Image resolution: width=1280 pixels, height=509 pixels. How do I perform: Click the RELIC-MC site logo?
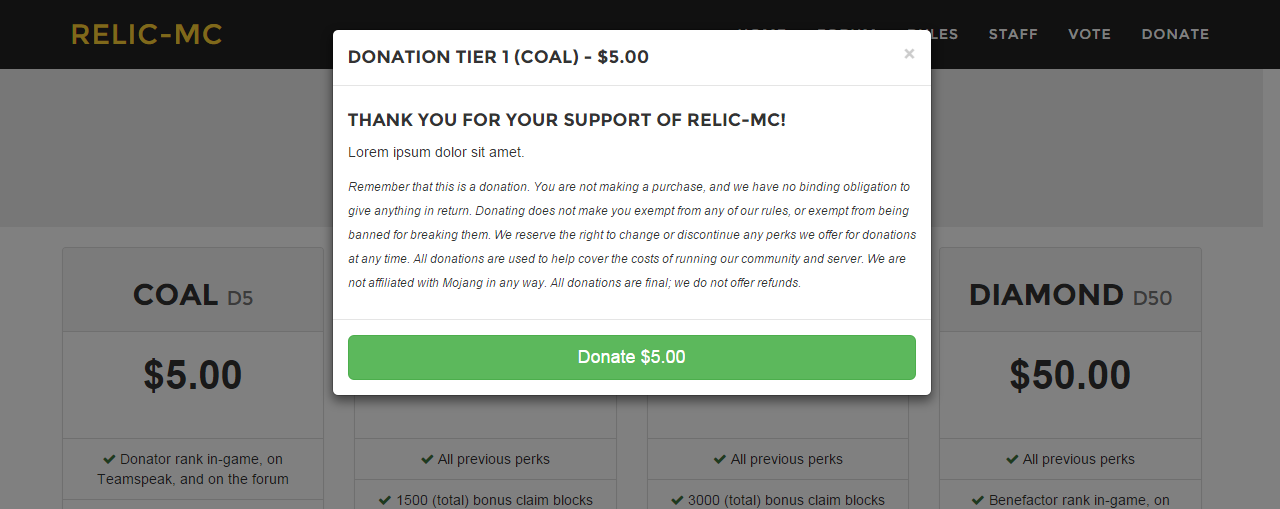point(147,34)
